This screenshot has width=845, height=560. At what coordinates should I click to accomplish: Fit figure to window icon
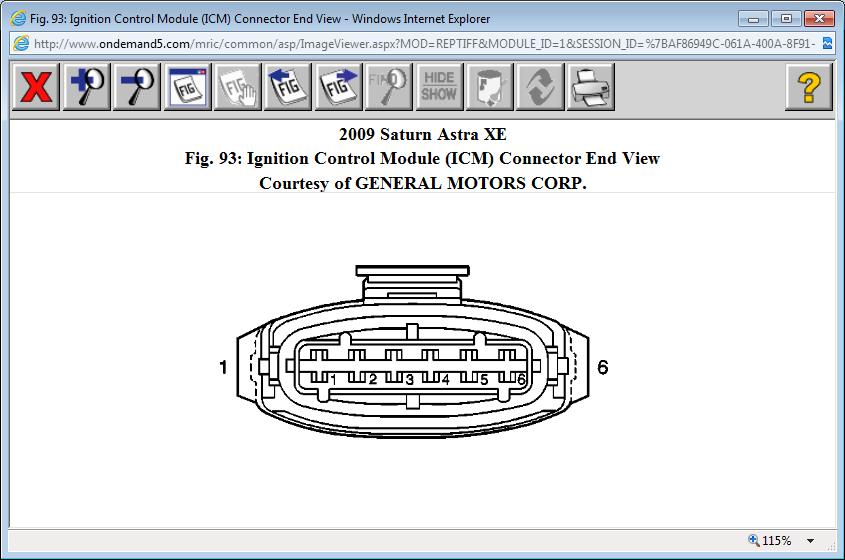pos(187,87)
